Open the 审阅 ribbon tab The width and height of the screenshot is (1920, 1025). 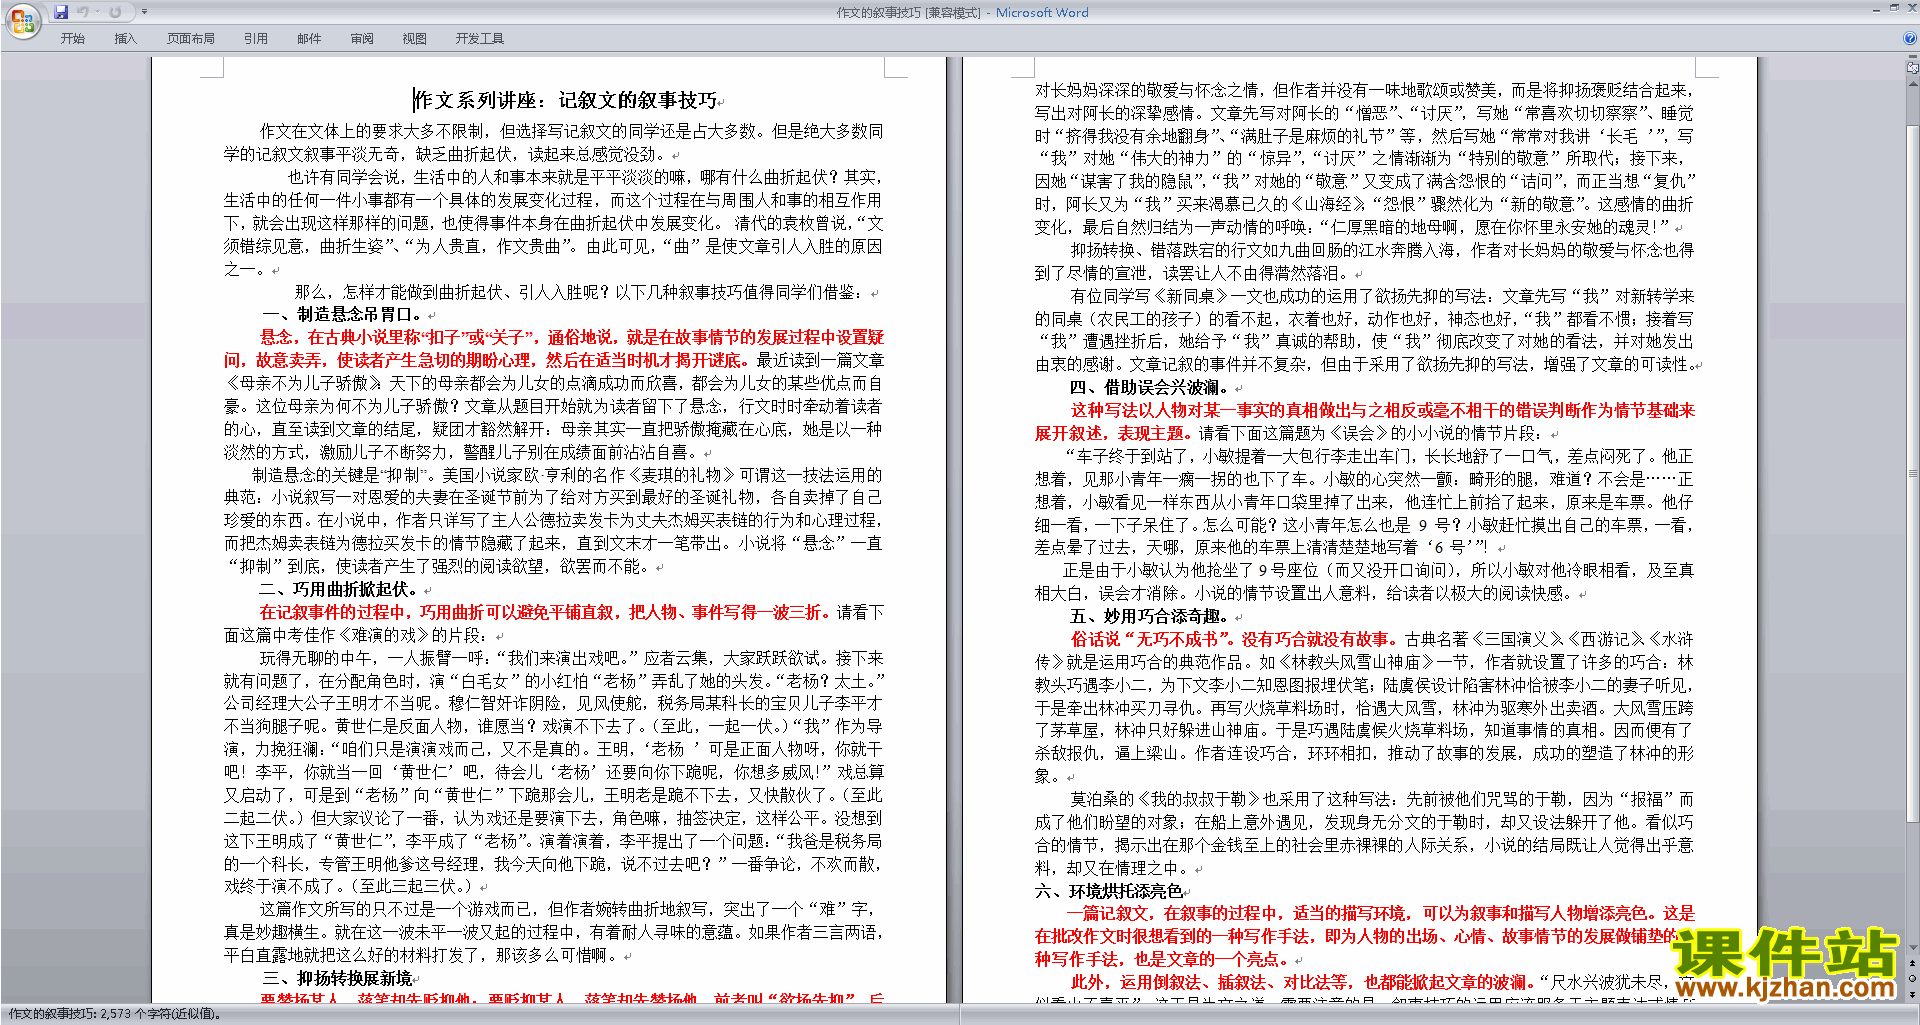(x=362, y=38)
